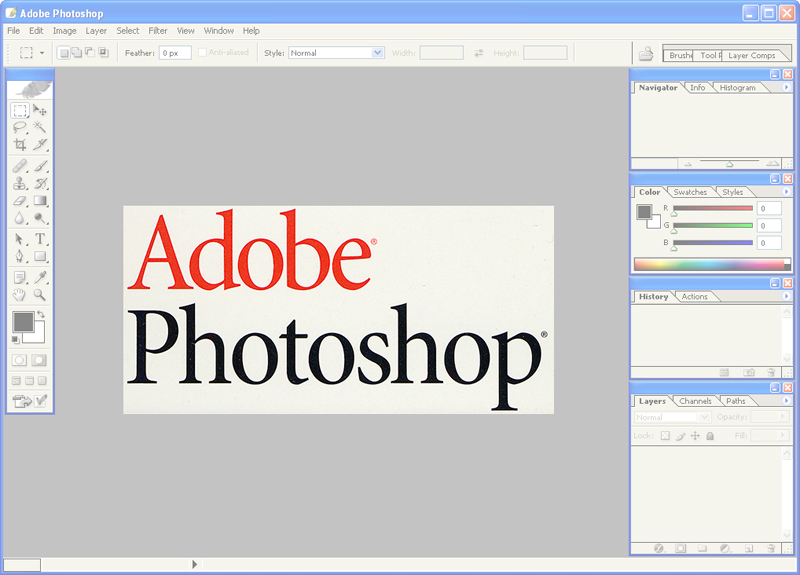
Task: Switch to Quick Mask mode
Action: point(39,360)
